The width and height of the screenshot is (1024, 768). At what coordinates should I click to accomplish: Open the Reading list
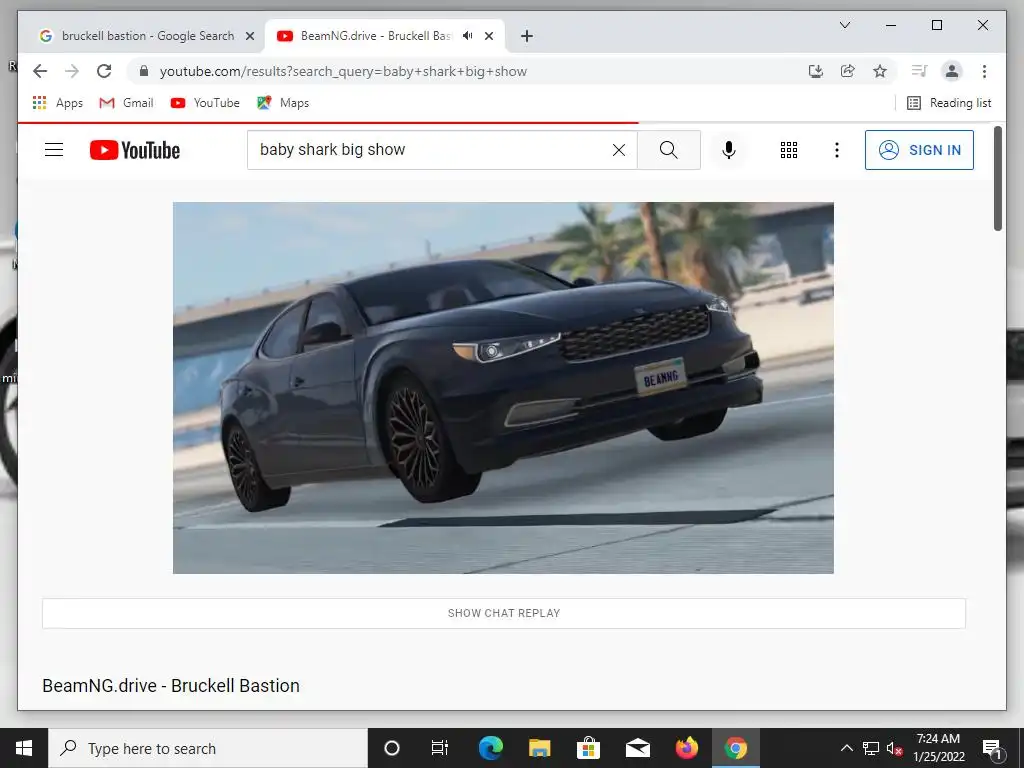(x=949, y=103)
